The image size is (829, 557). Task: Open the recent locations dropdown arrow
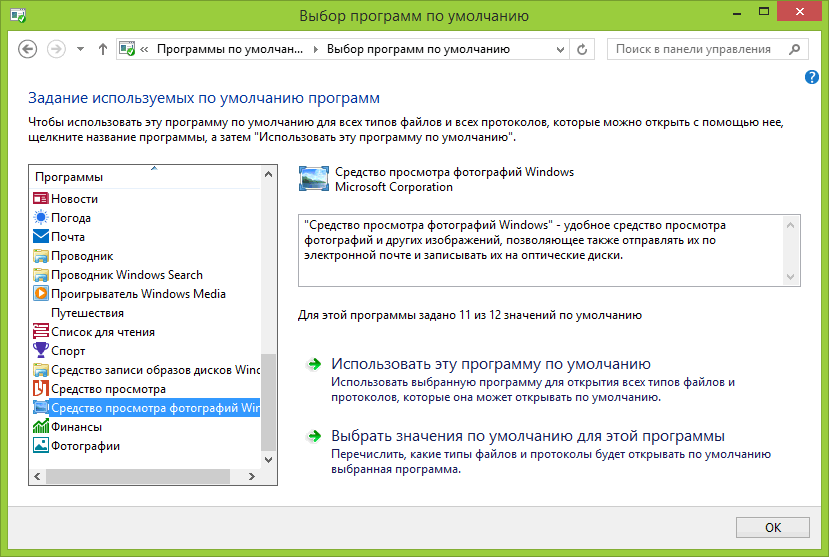click(x=80, y=49)
